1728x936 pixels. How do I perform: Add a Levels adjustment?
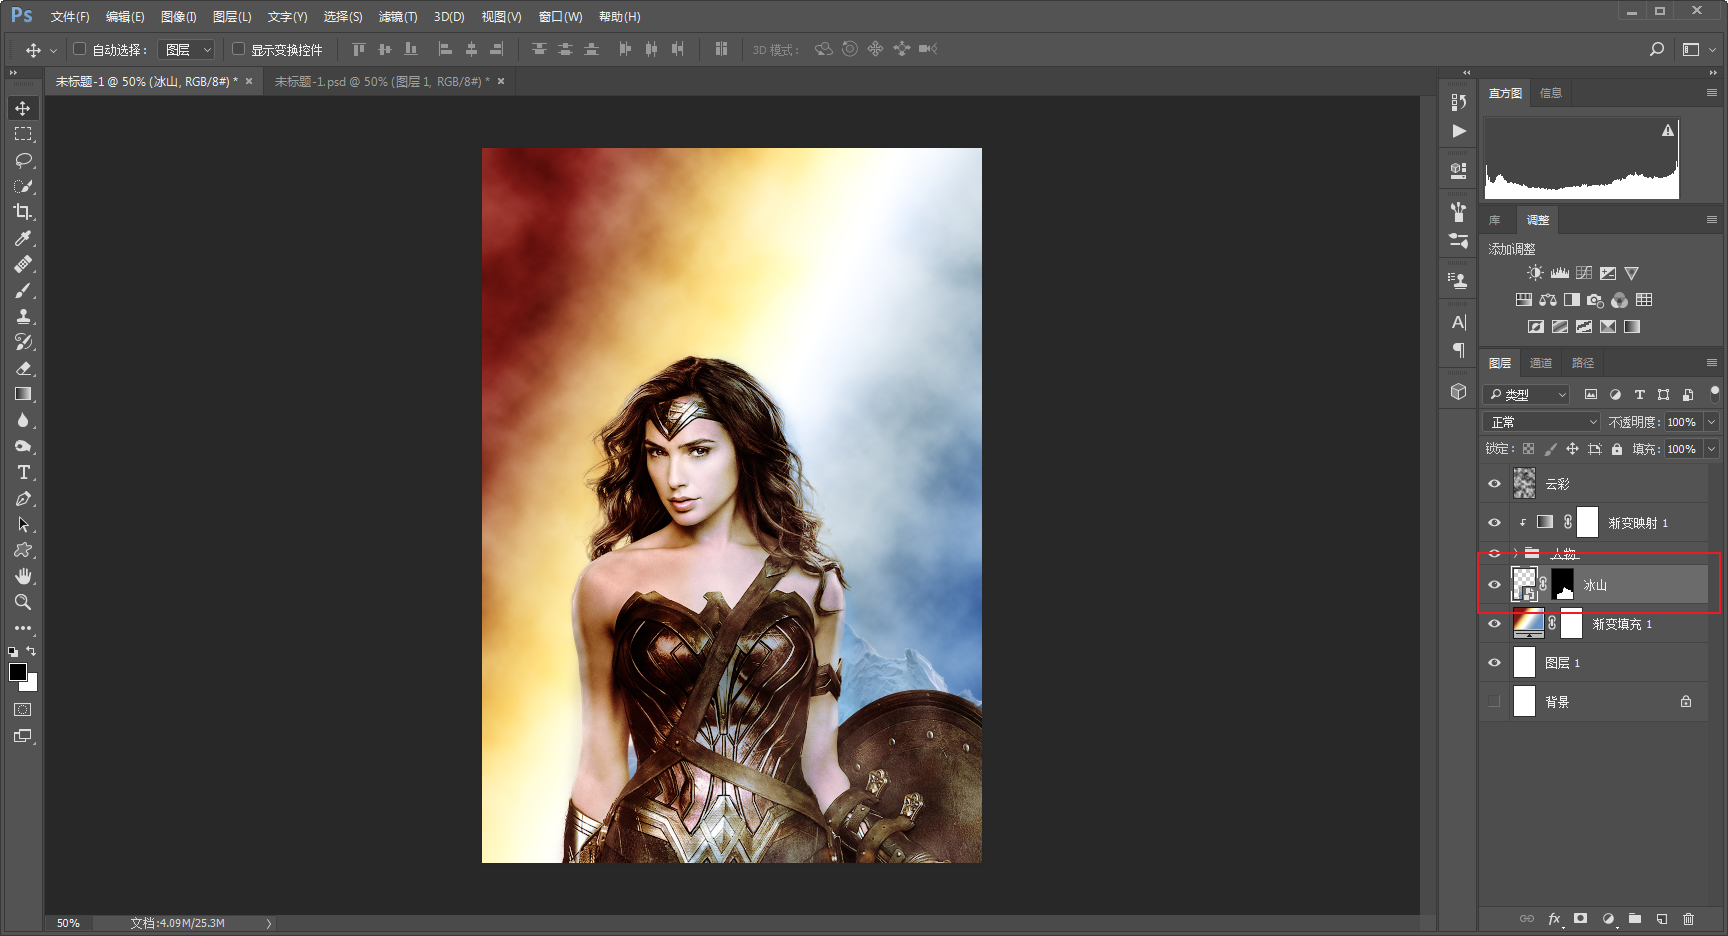tap(1560, 273)
